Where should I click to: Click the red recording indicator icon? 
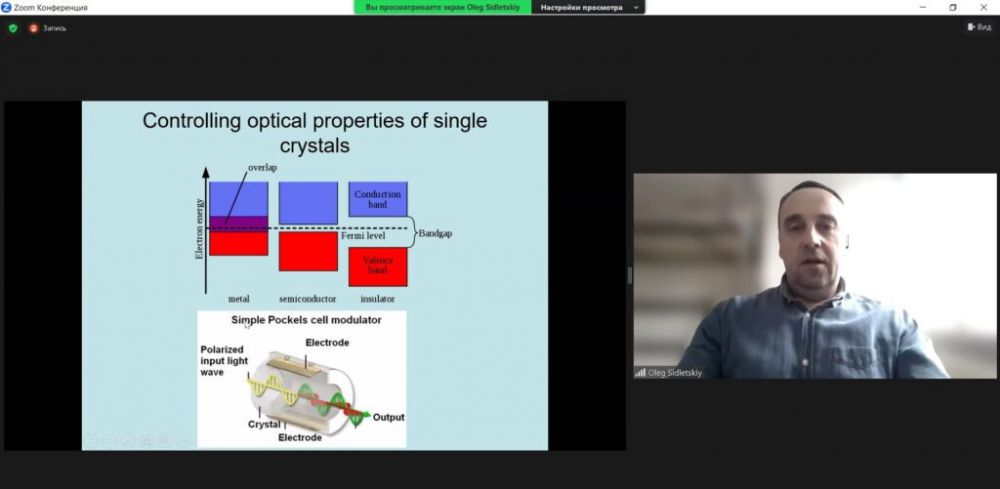click(33, 28)
